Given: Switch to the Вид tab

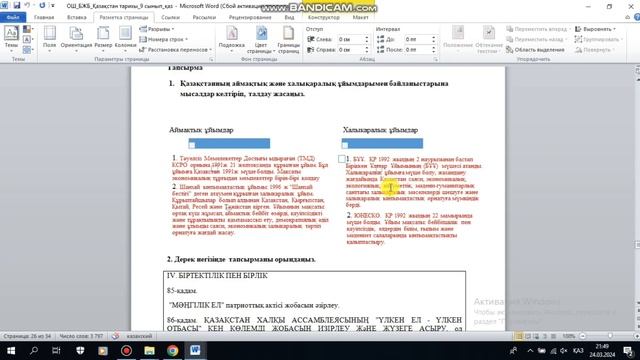Looking at the screenshot, I should point(289,18).
